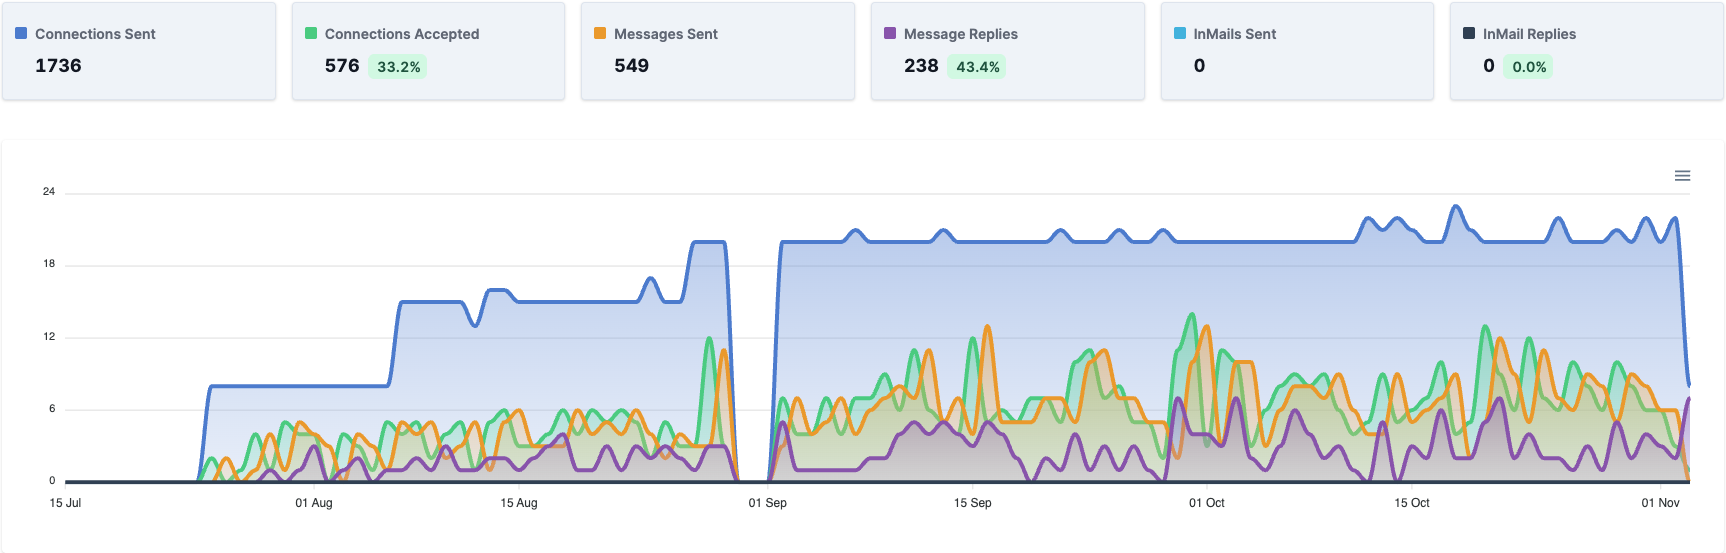Toggle the Connections Sent series label
This screenshot has height=553, width=1726.
(95, 34)
